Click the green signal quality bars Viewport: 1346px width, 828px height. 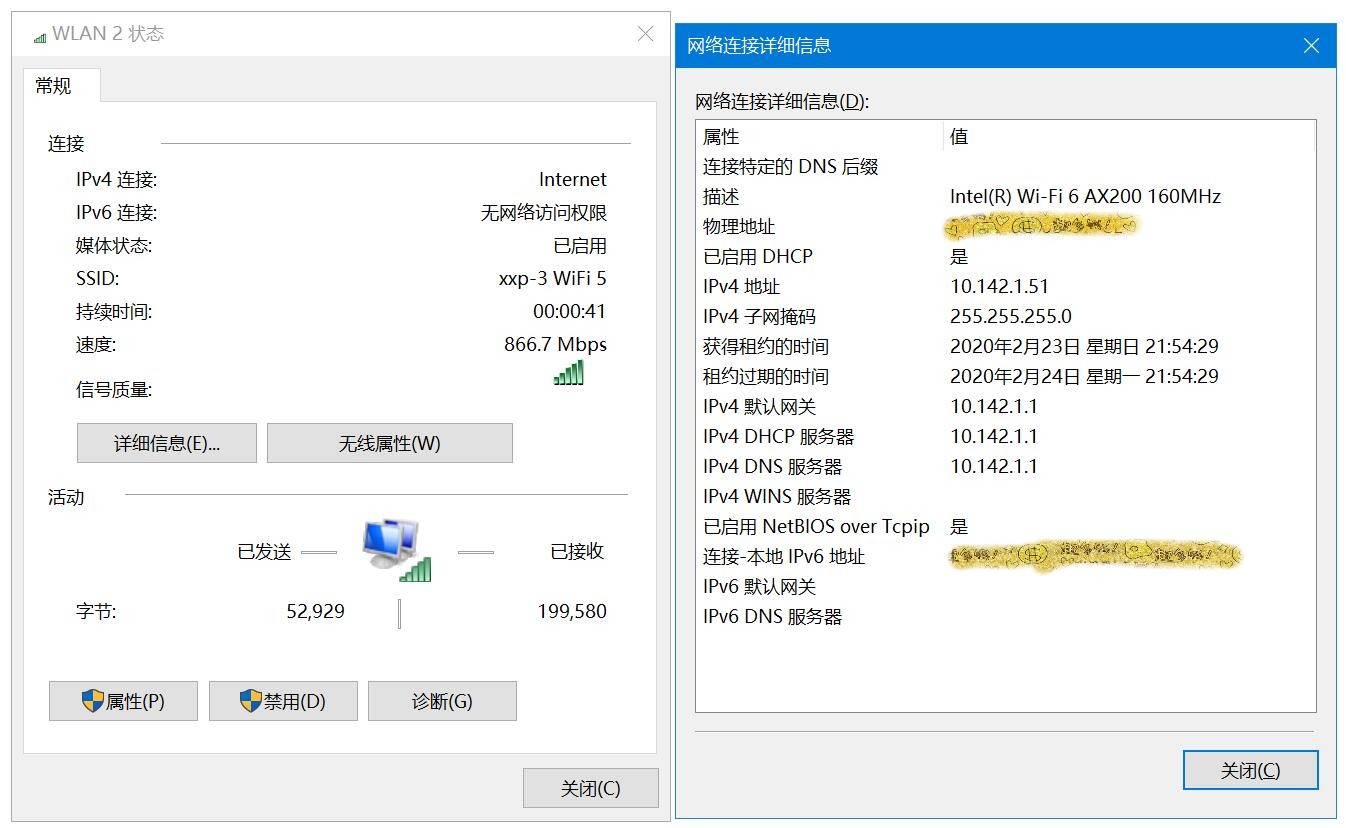(x=569, y=373)
